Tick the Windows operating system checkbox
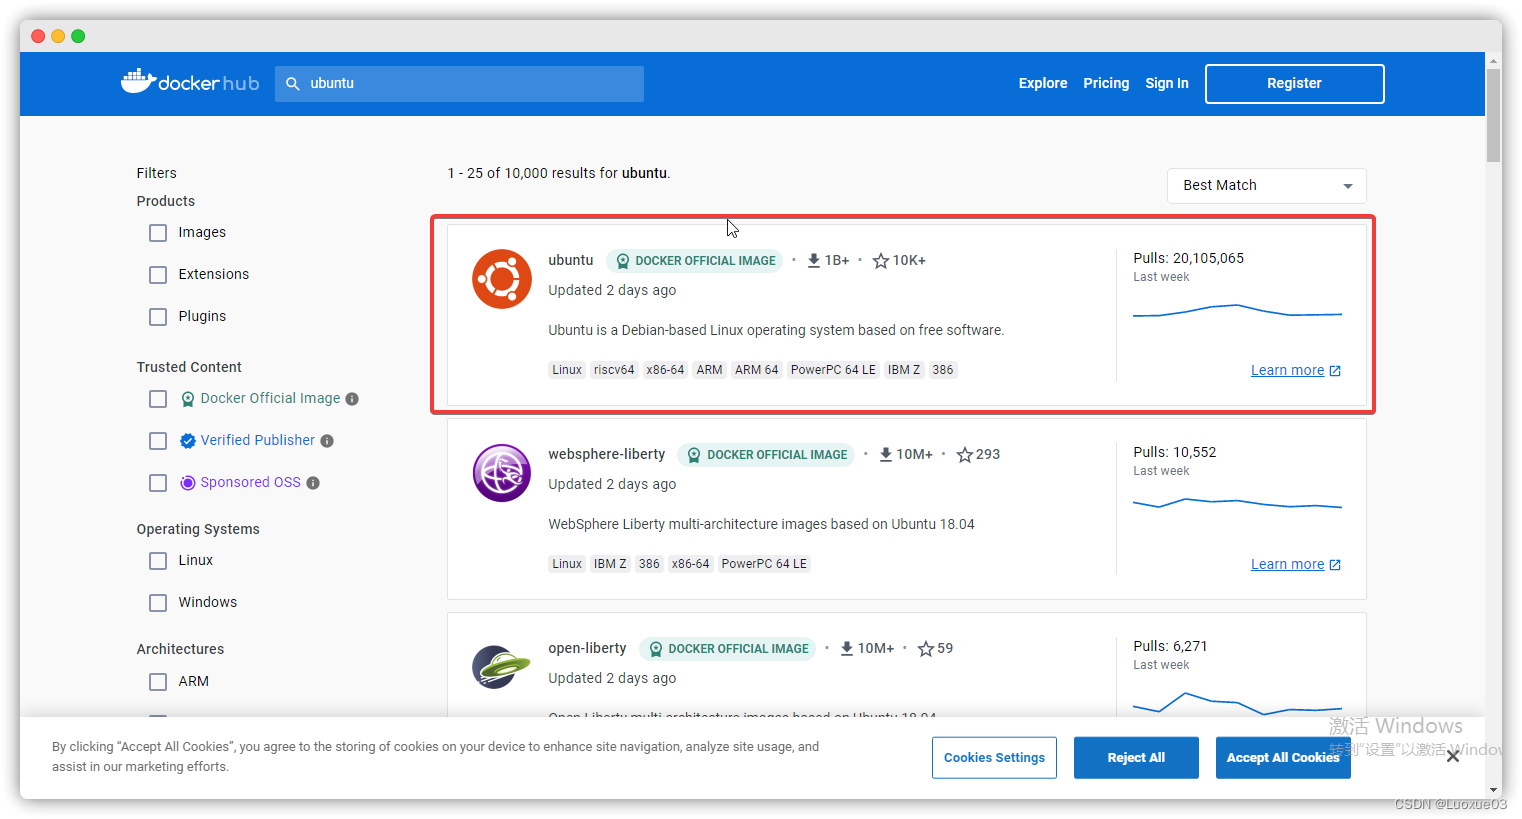Viewport: 1522px width, 819px height. pos(158,603)
